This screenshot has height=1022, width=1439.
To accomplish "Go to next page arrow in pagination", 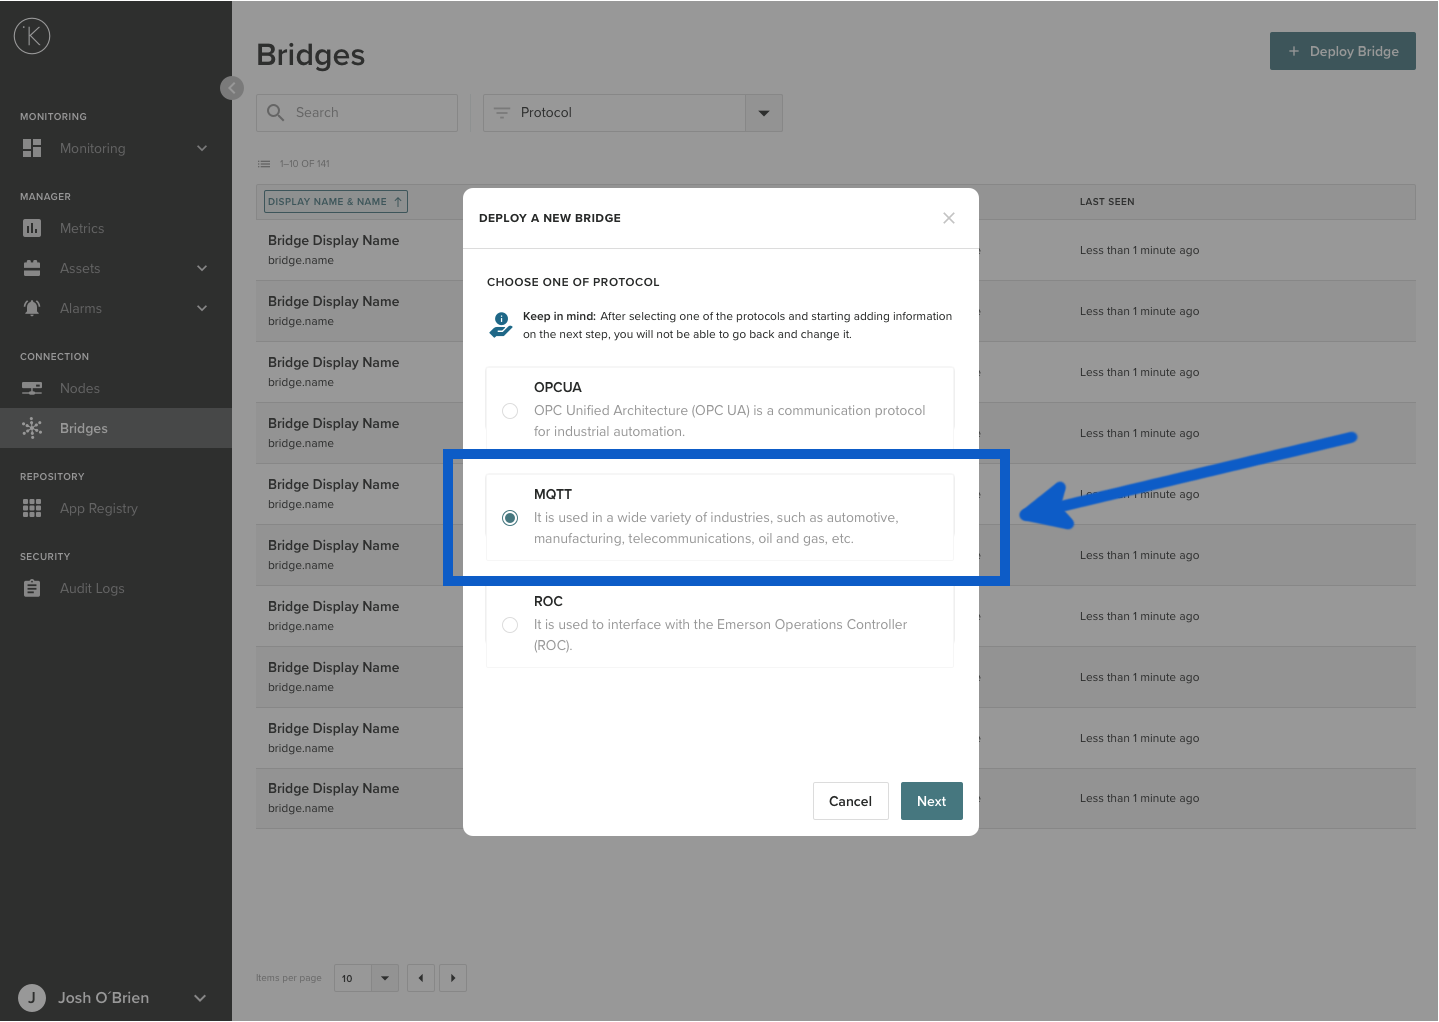I will coord(453,978).
